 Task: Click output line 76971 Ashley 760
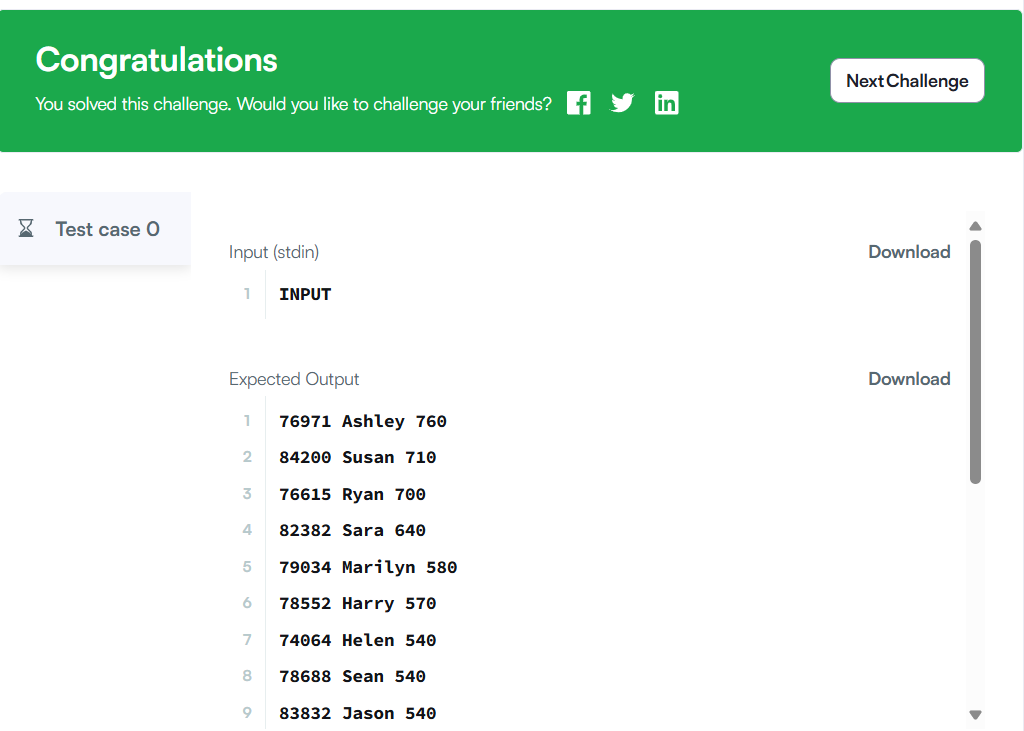click(x=362, y=421)
